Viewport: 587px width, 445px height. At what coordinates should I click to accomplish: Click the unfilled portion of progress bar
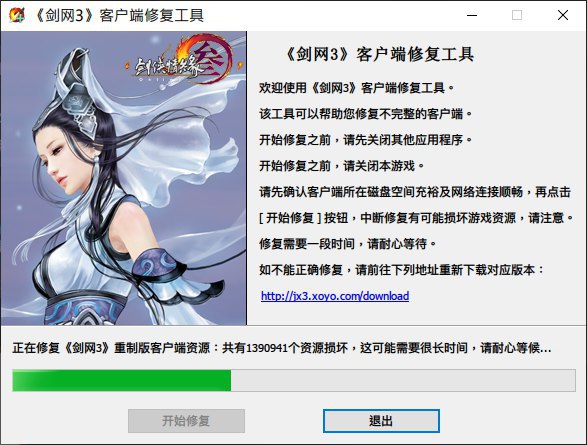click(403, 381)
